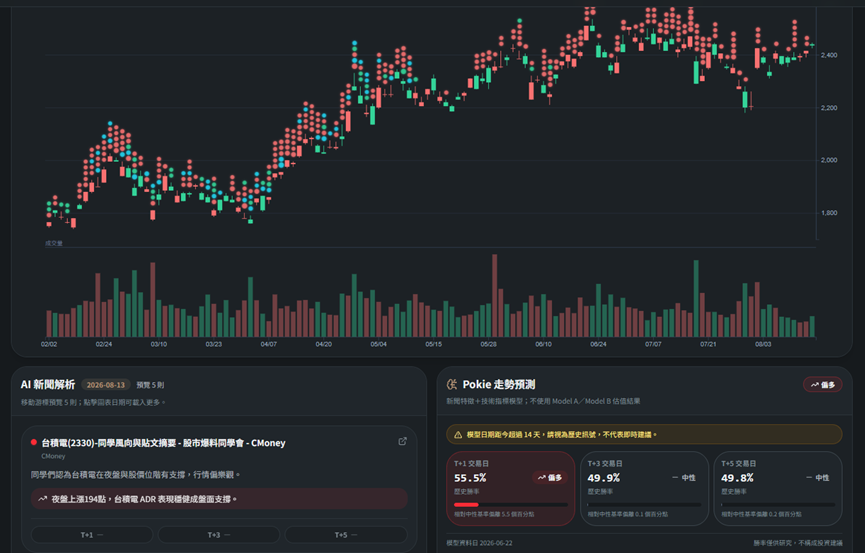Select the T+3 pill under the news item
The image size is (865, 553).
tap(218, 535)
